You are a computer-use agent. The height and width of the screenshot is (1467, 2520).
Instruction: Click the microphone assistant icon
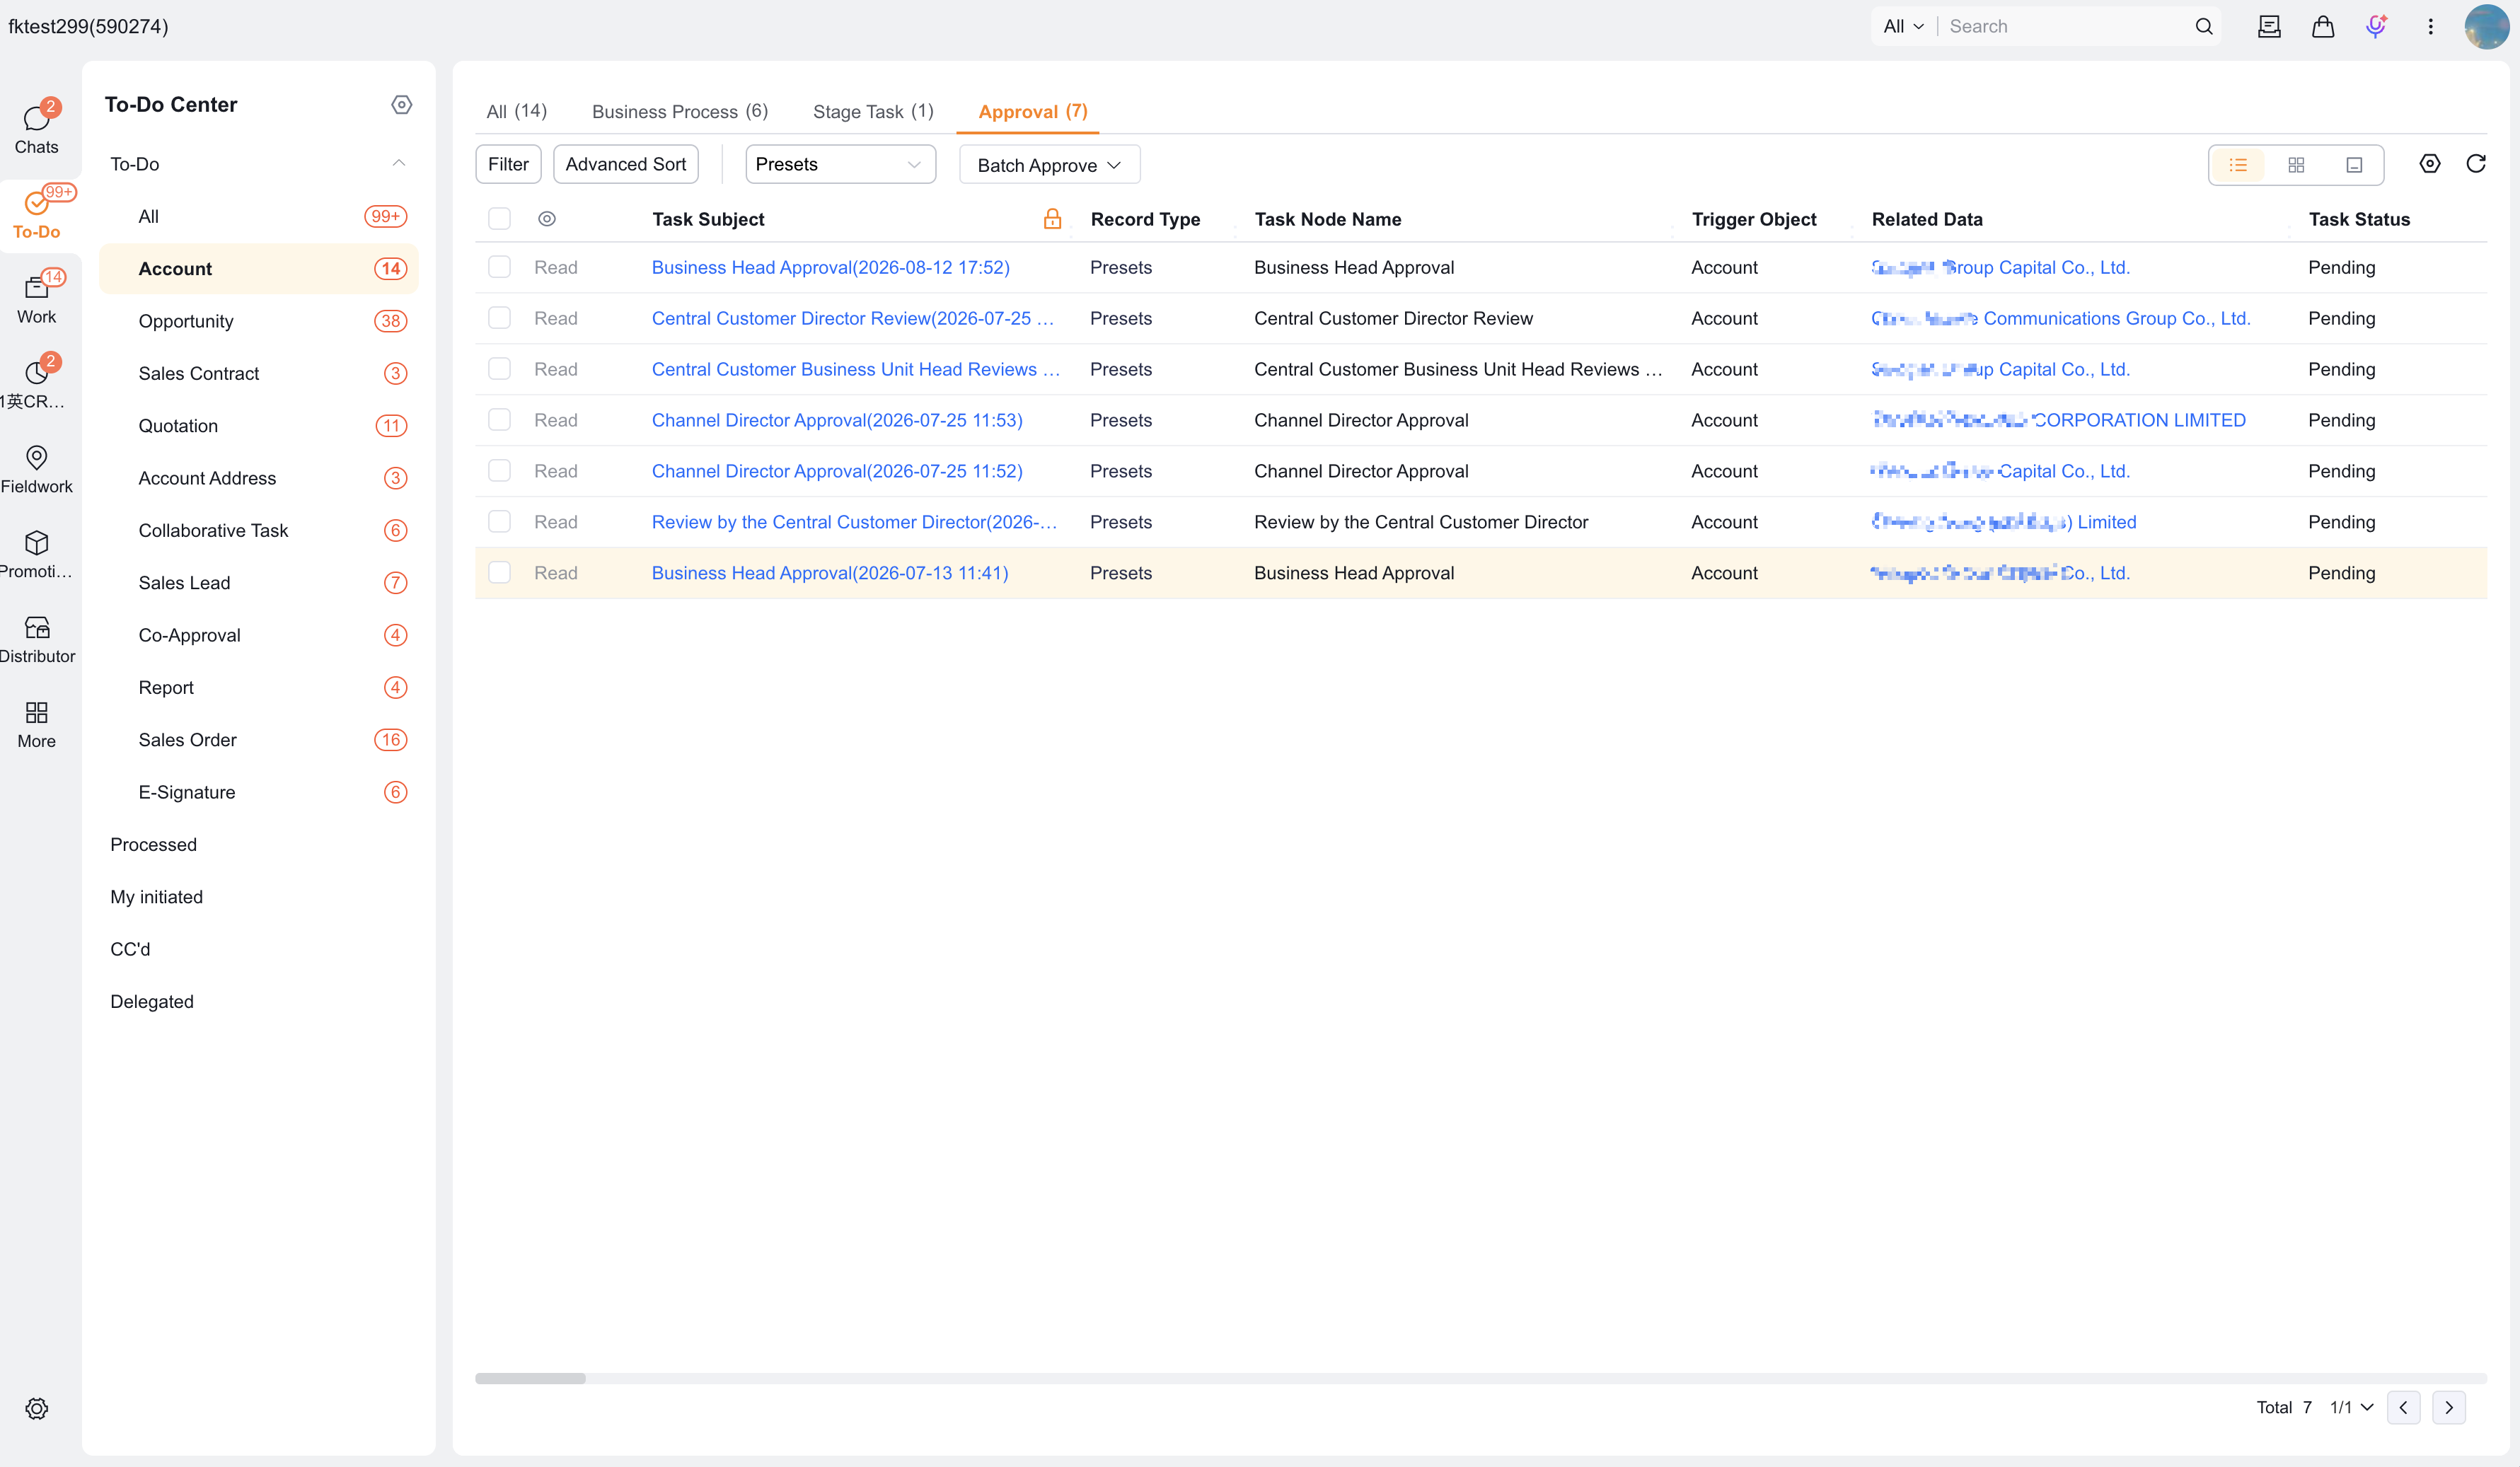tap(2376, 26)
